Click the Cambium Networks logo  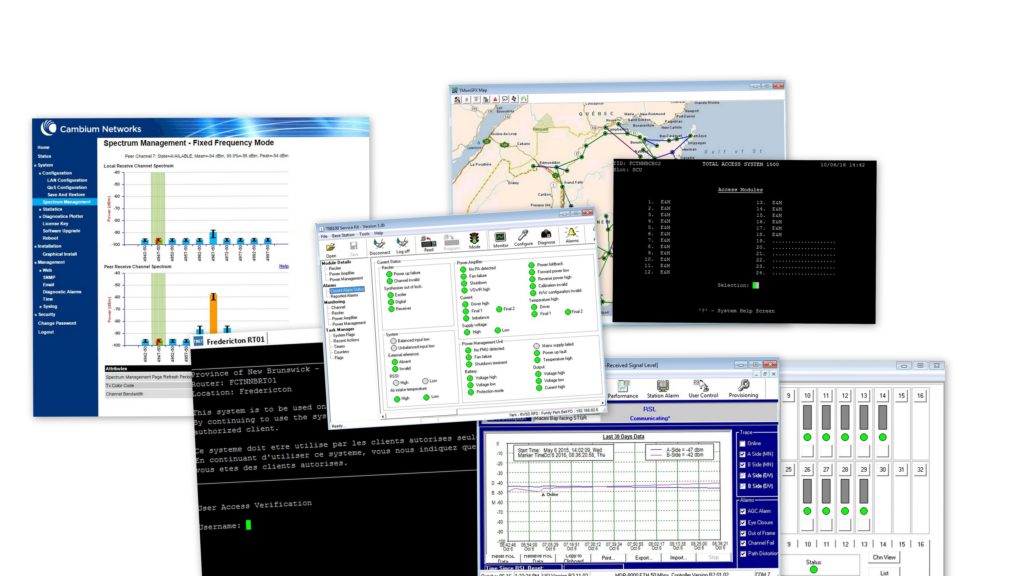click(x=91, y=129)
